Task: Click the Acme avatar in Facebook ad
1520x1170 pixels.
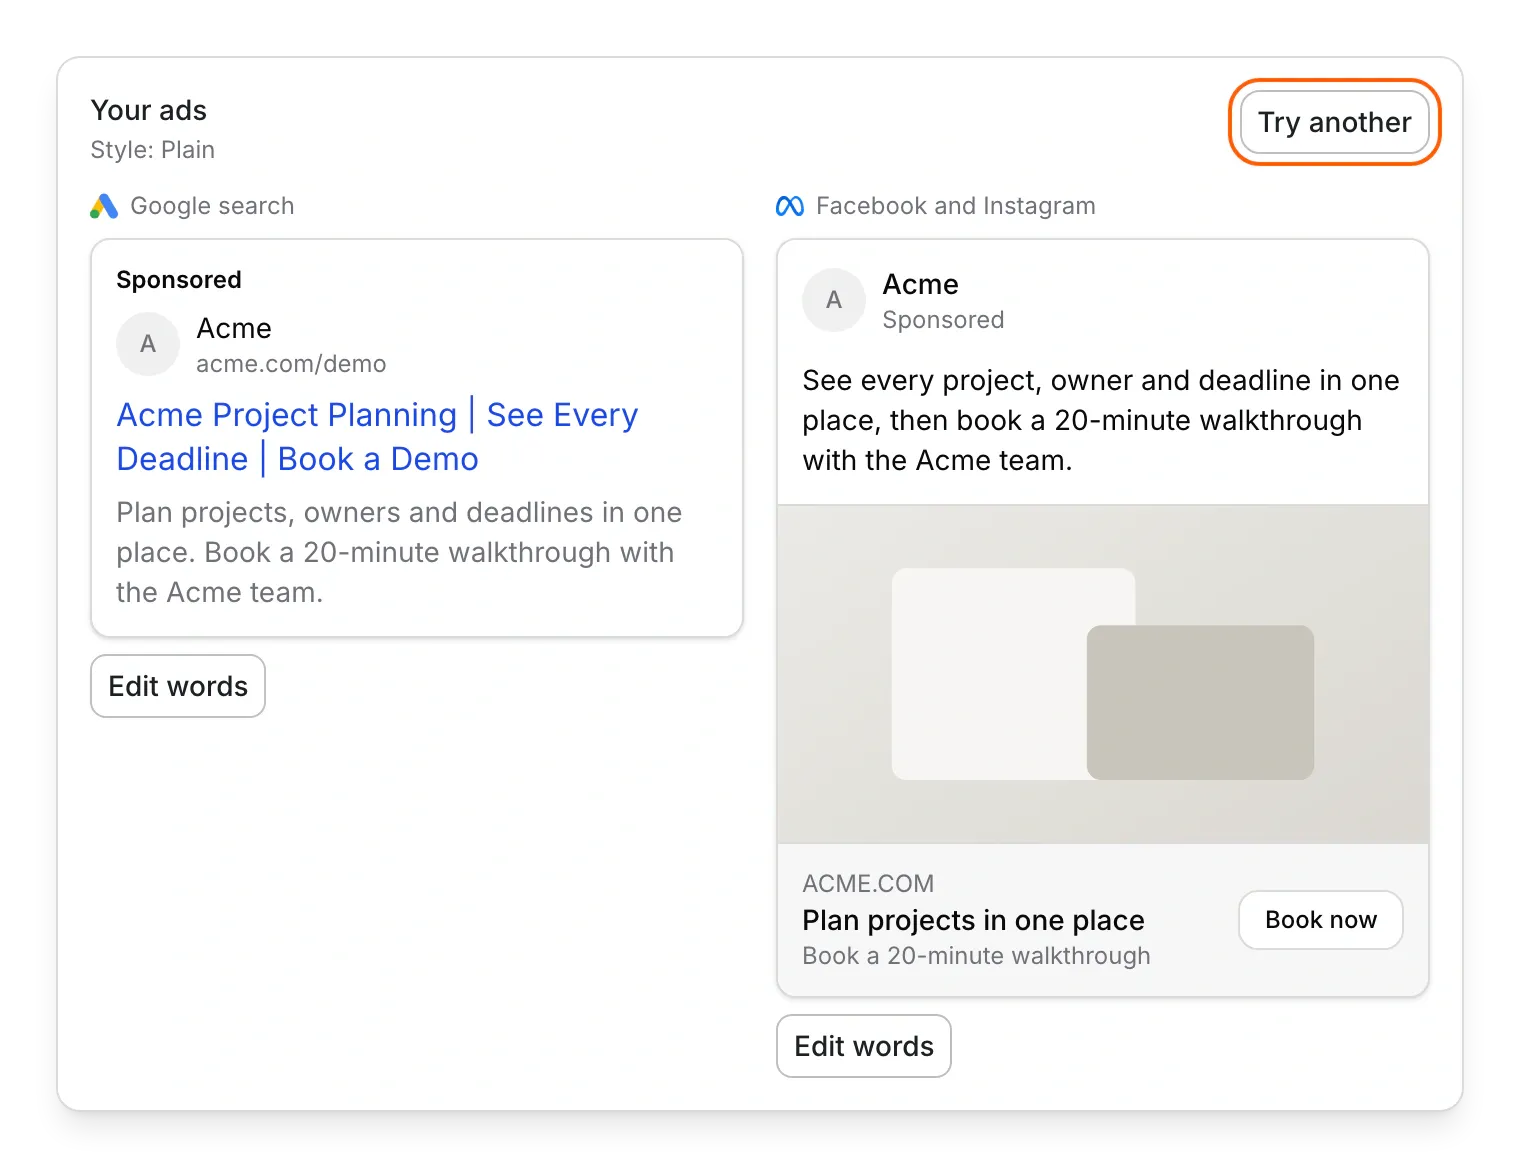Action: tap(834, 300)
